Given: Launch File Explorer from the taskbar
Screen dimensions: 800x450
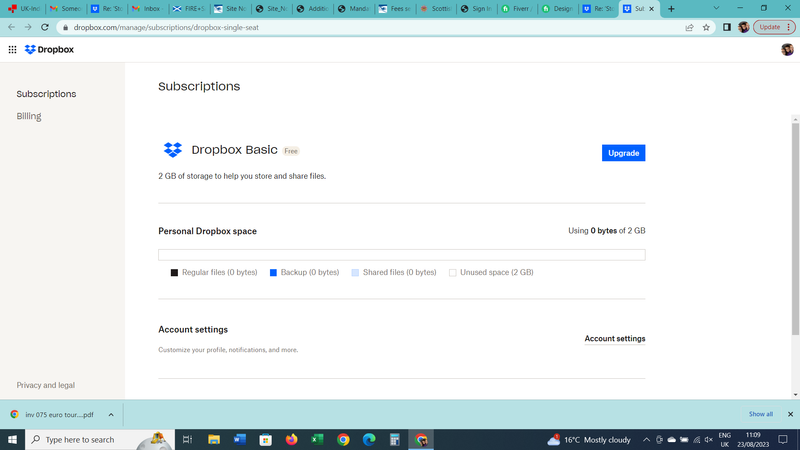Looking at the screenshot, I should (214, 439).
